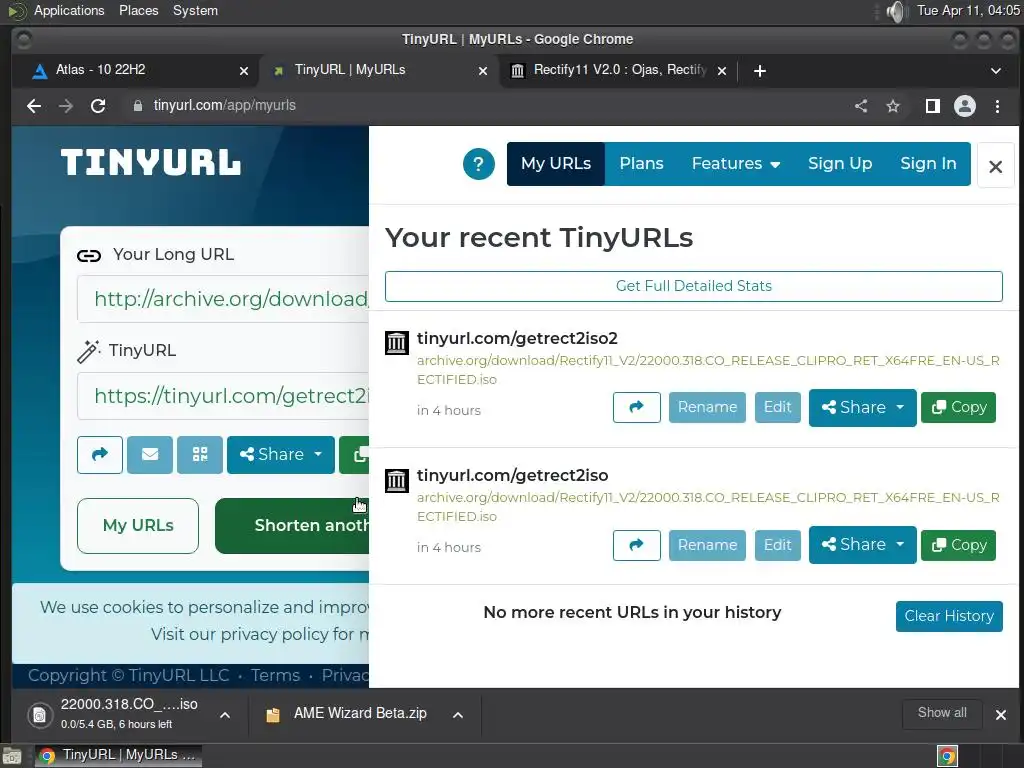Screen dimensions: 1024x768
Task: Copy the tinyurl.com/getrect2iso link
Action: (x=959, y=545)
